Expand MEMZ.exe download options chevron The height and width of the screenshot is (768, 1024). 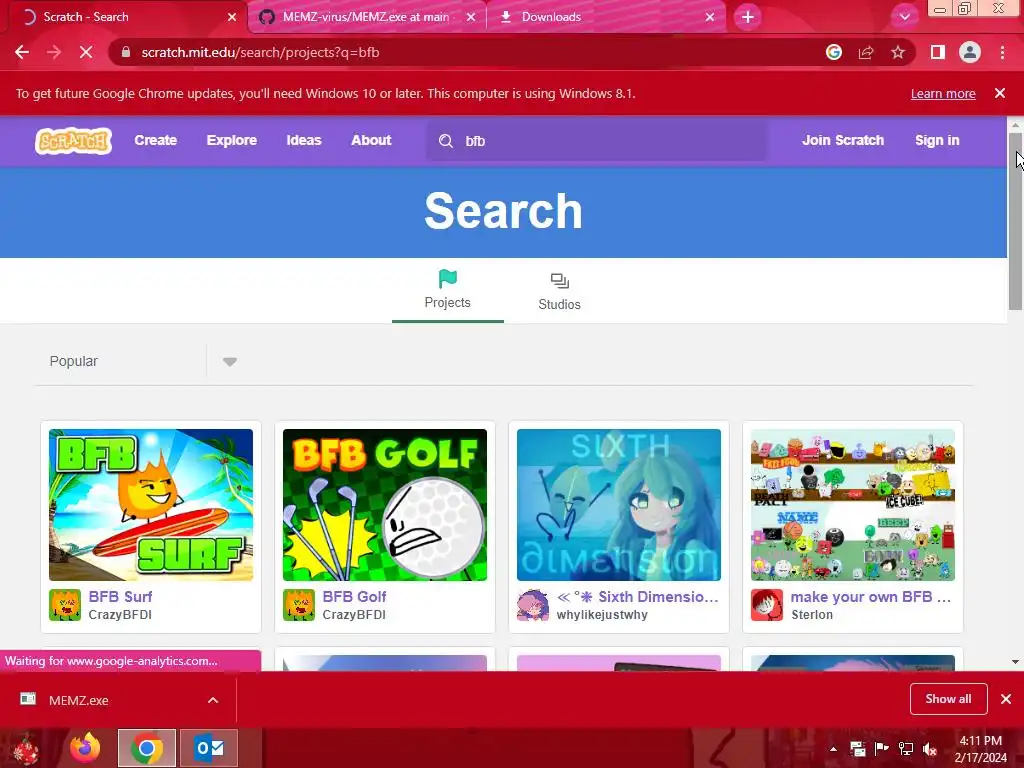213,700
